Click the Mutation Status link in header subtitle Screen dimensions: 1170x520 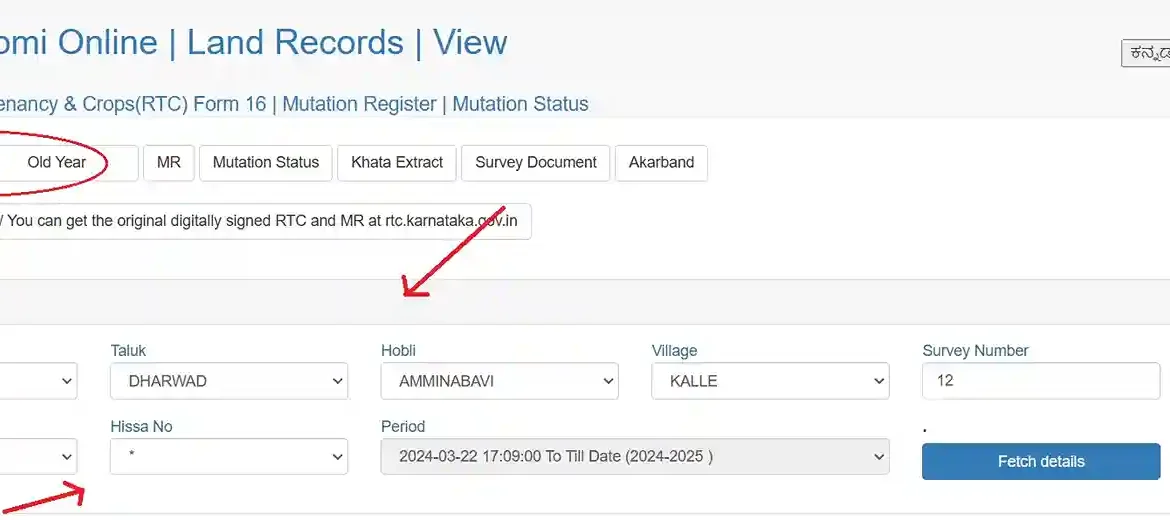[x=520, y=104]
